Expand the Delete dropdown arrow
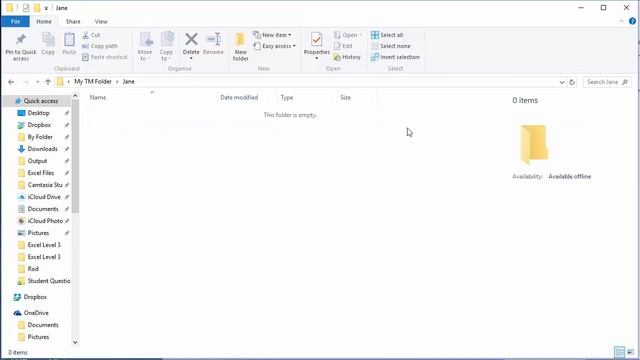Image resolution: width=640 pixels, height=360 pixels. click(191, 58)
